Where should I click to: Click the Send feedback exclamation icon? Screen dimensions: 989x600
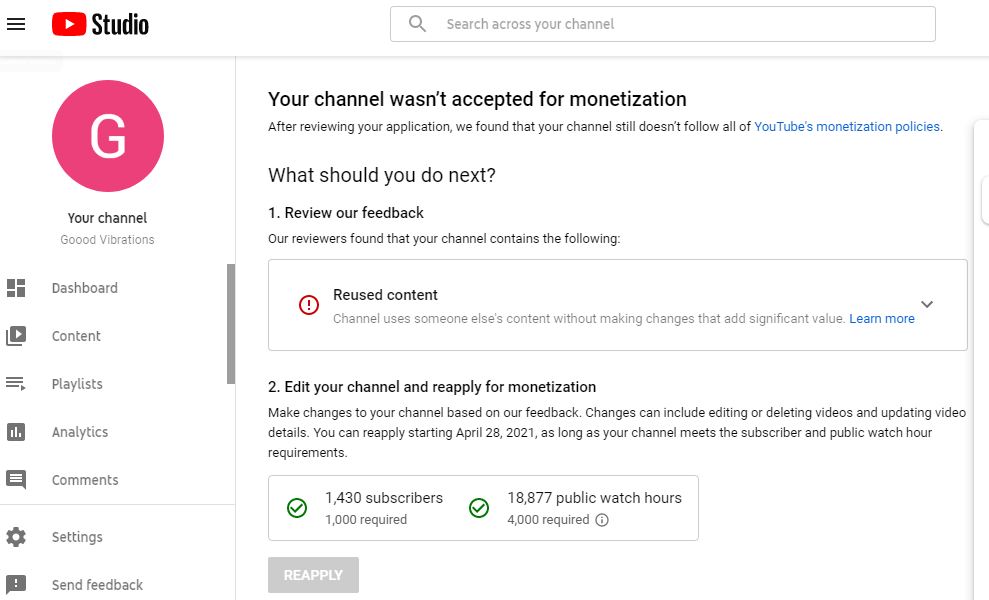point(16,585)
